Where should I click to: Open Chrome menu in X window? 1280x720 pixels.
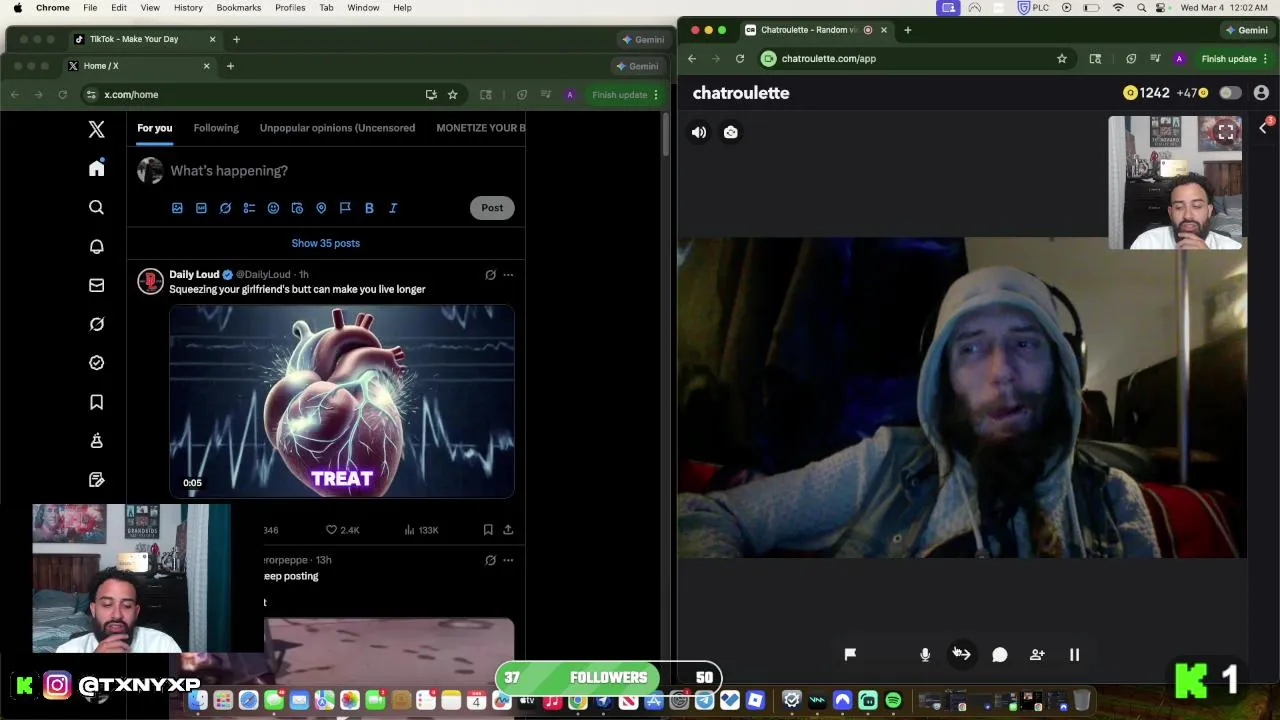coord(656,95)
